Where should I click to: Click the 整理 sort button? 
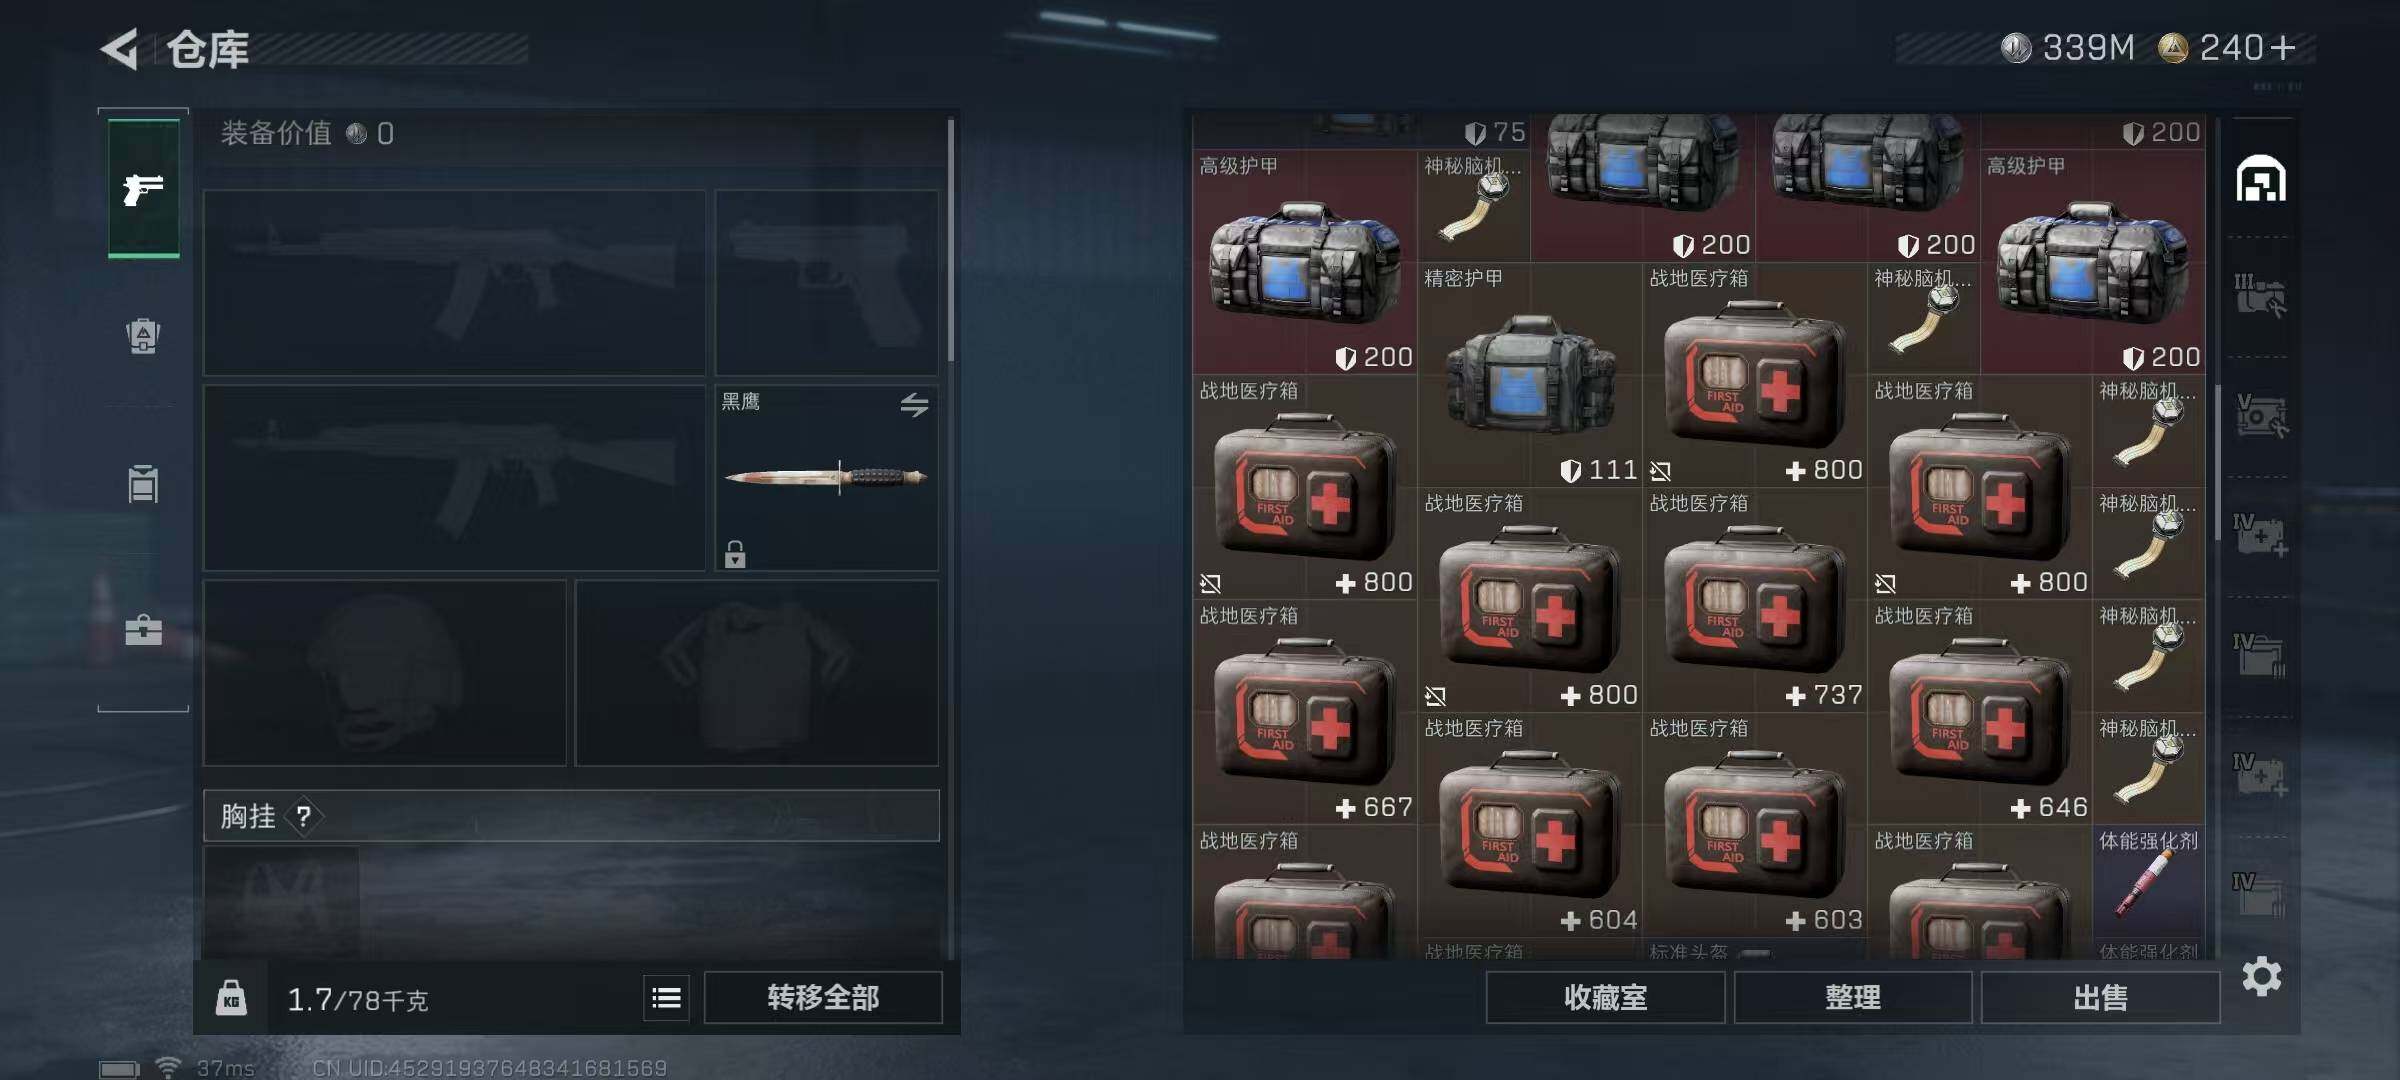[1852, 997]
